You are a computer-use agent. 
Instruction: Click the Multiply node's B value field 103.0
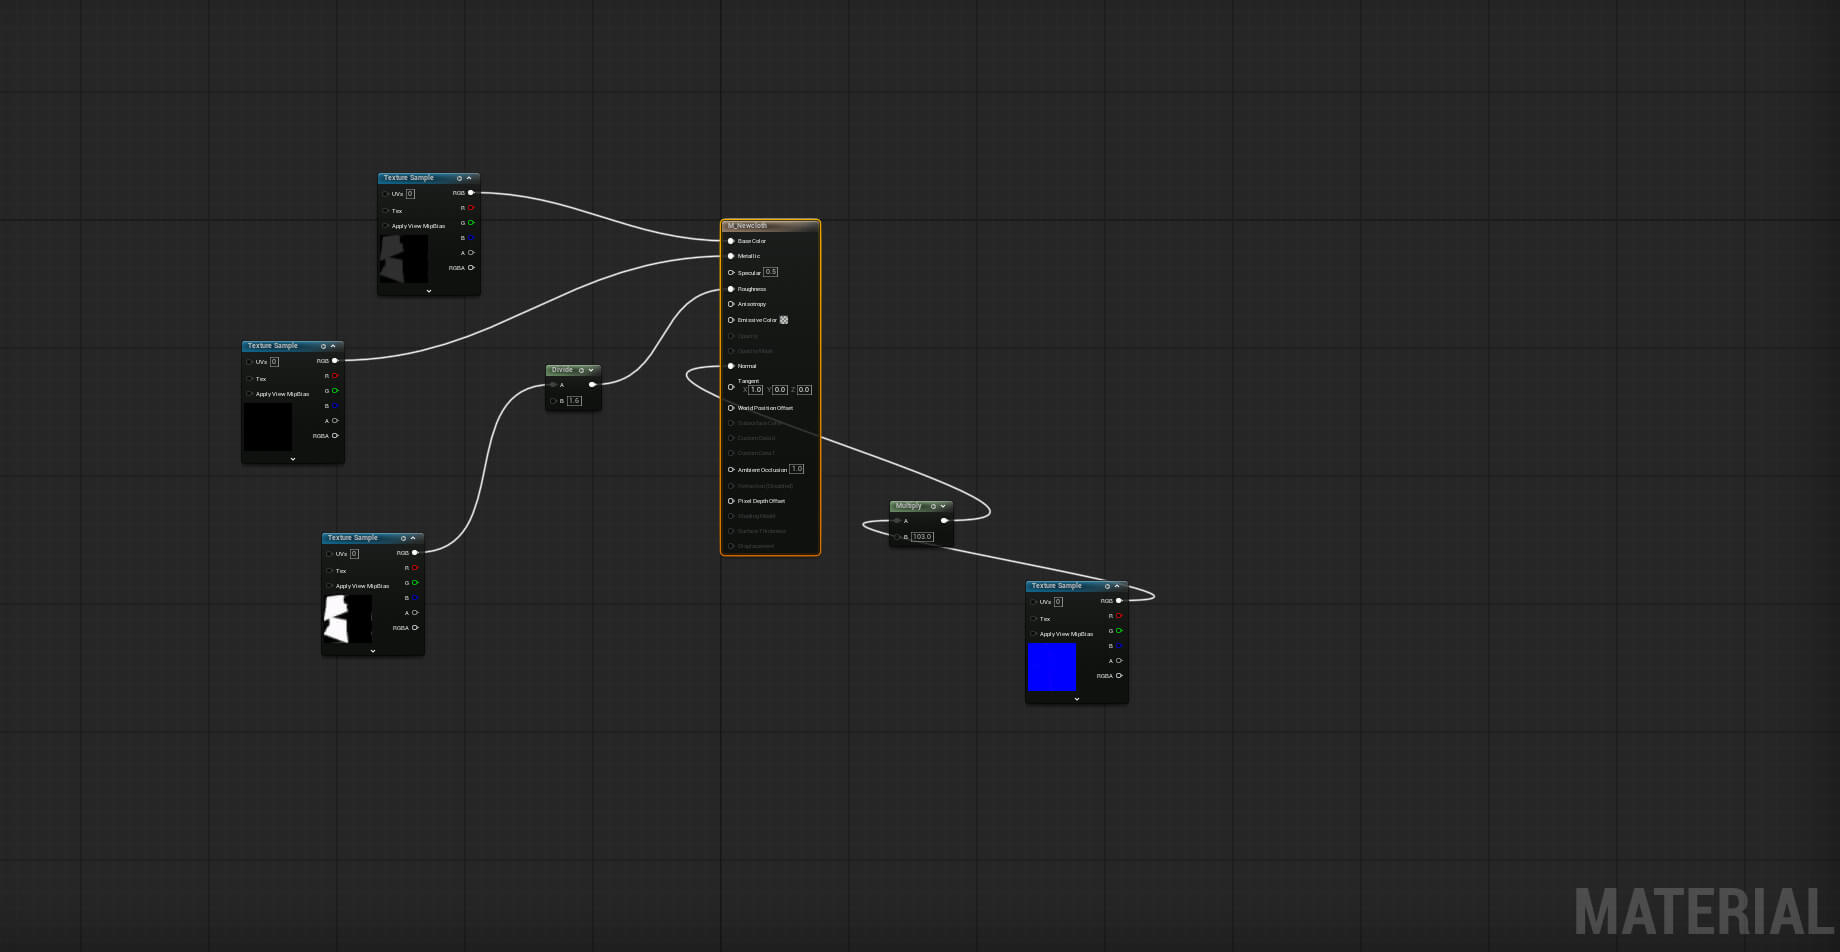pos(922,537)
